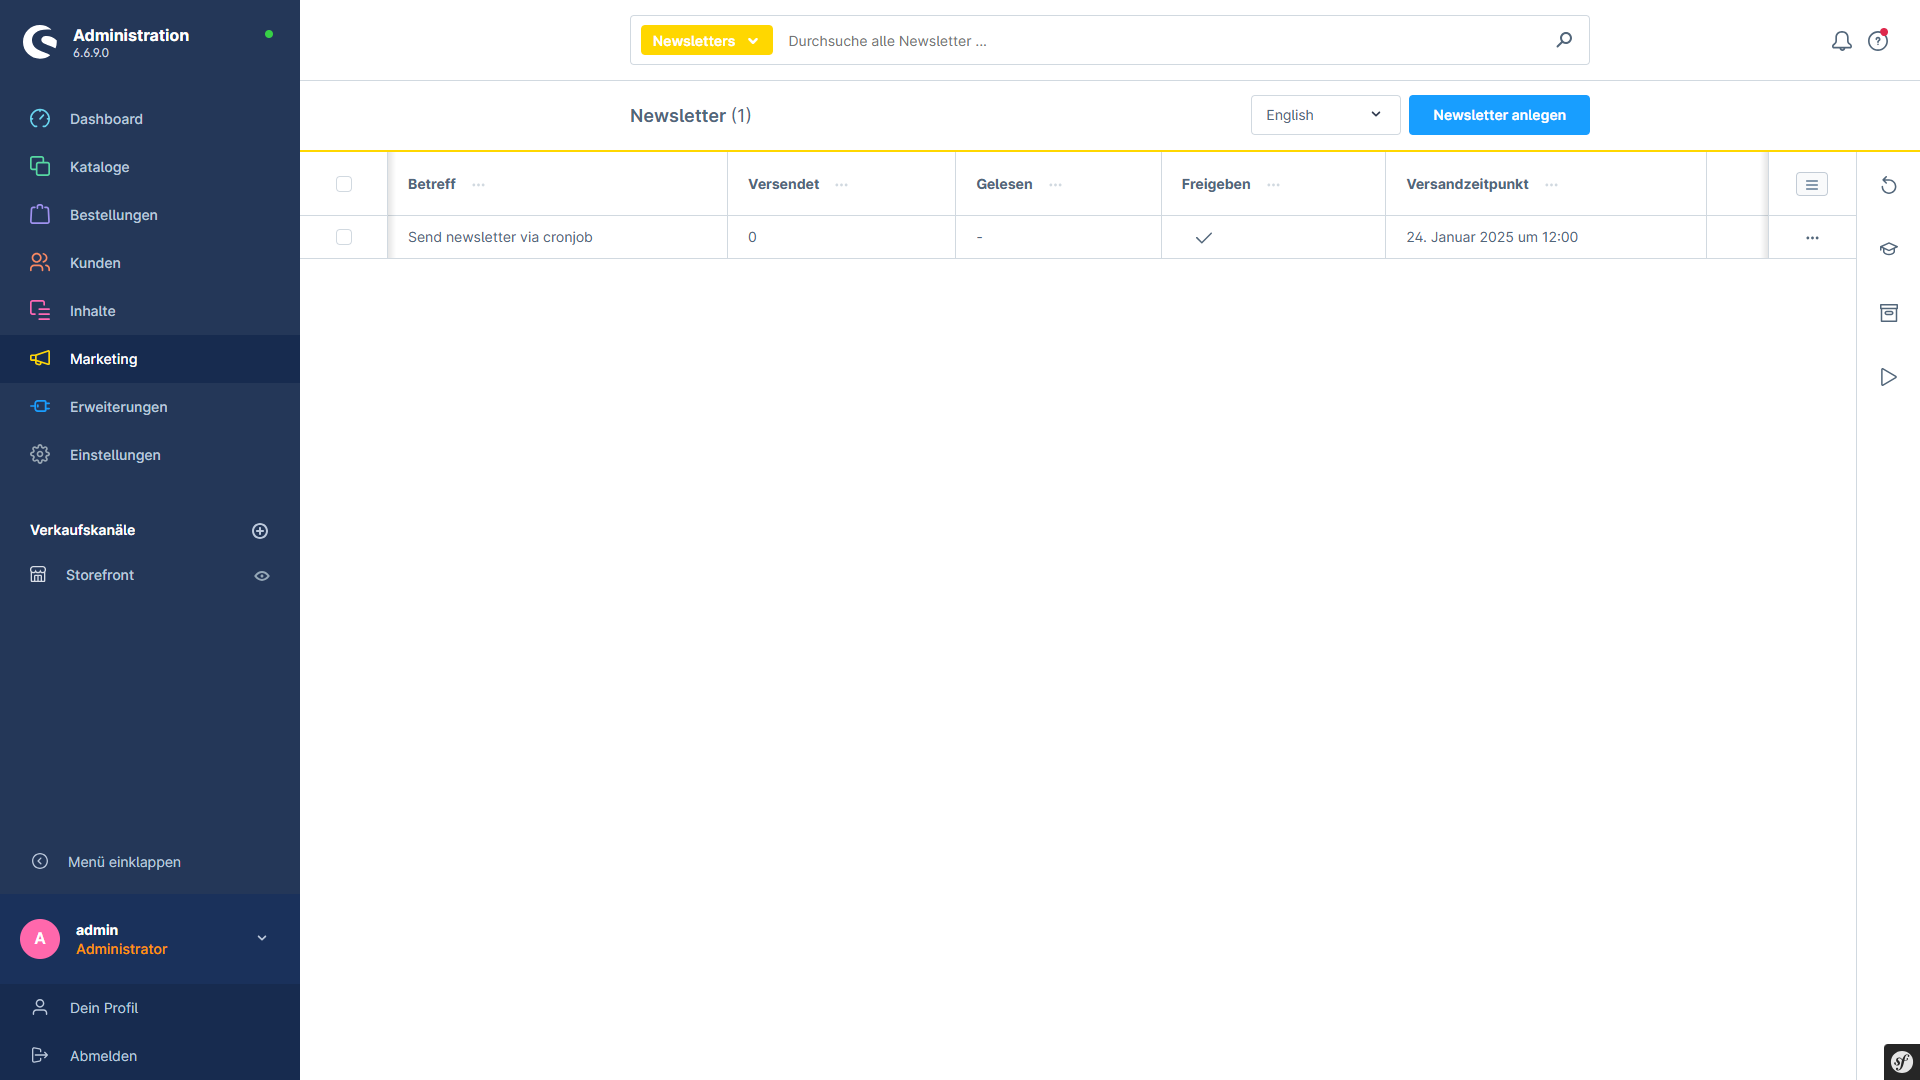Open the Symfony profiler icon
Screen dimensions: 1920x1080
click(x=1901, y=1061)
